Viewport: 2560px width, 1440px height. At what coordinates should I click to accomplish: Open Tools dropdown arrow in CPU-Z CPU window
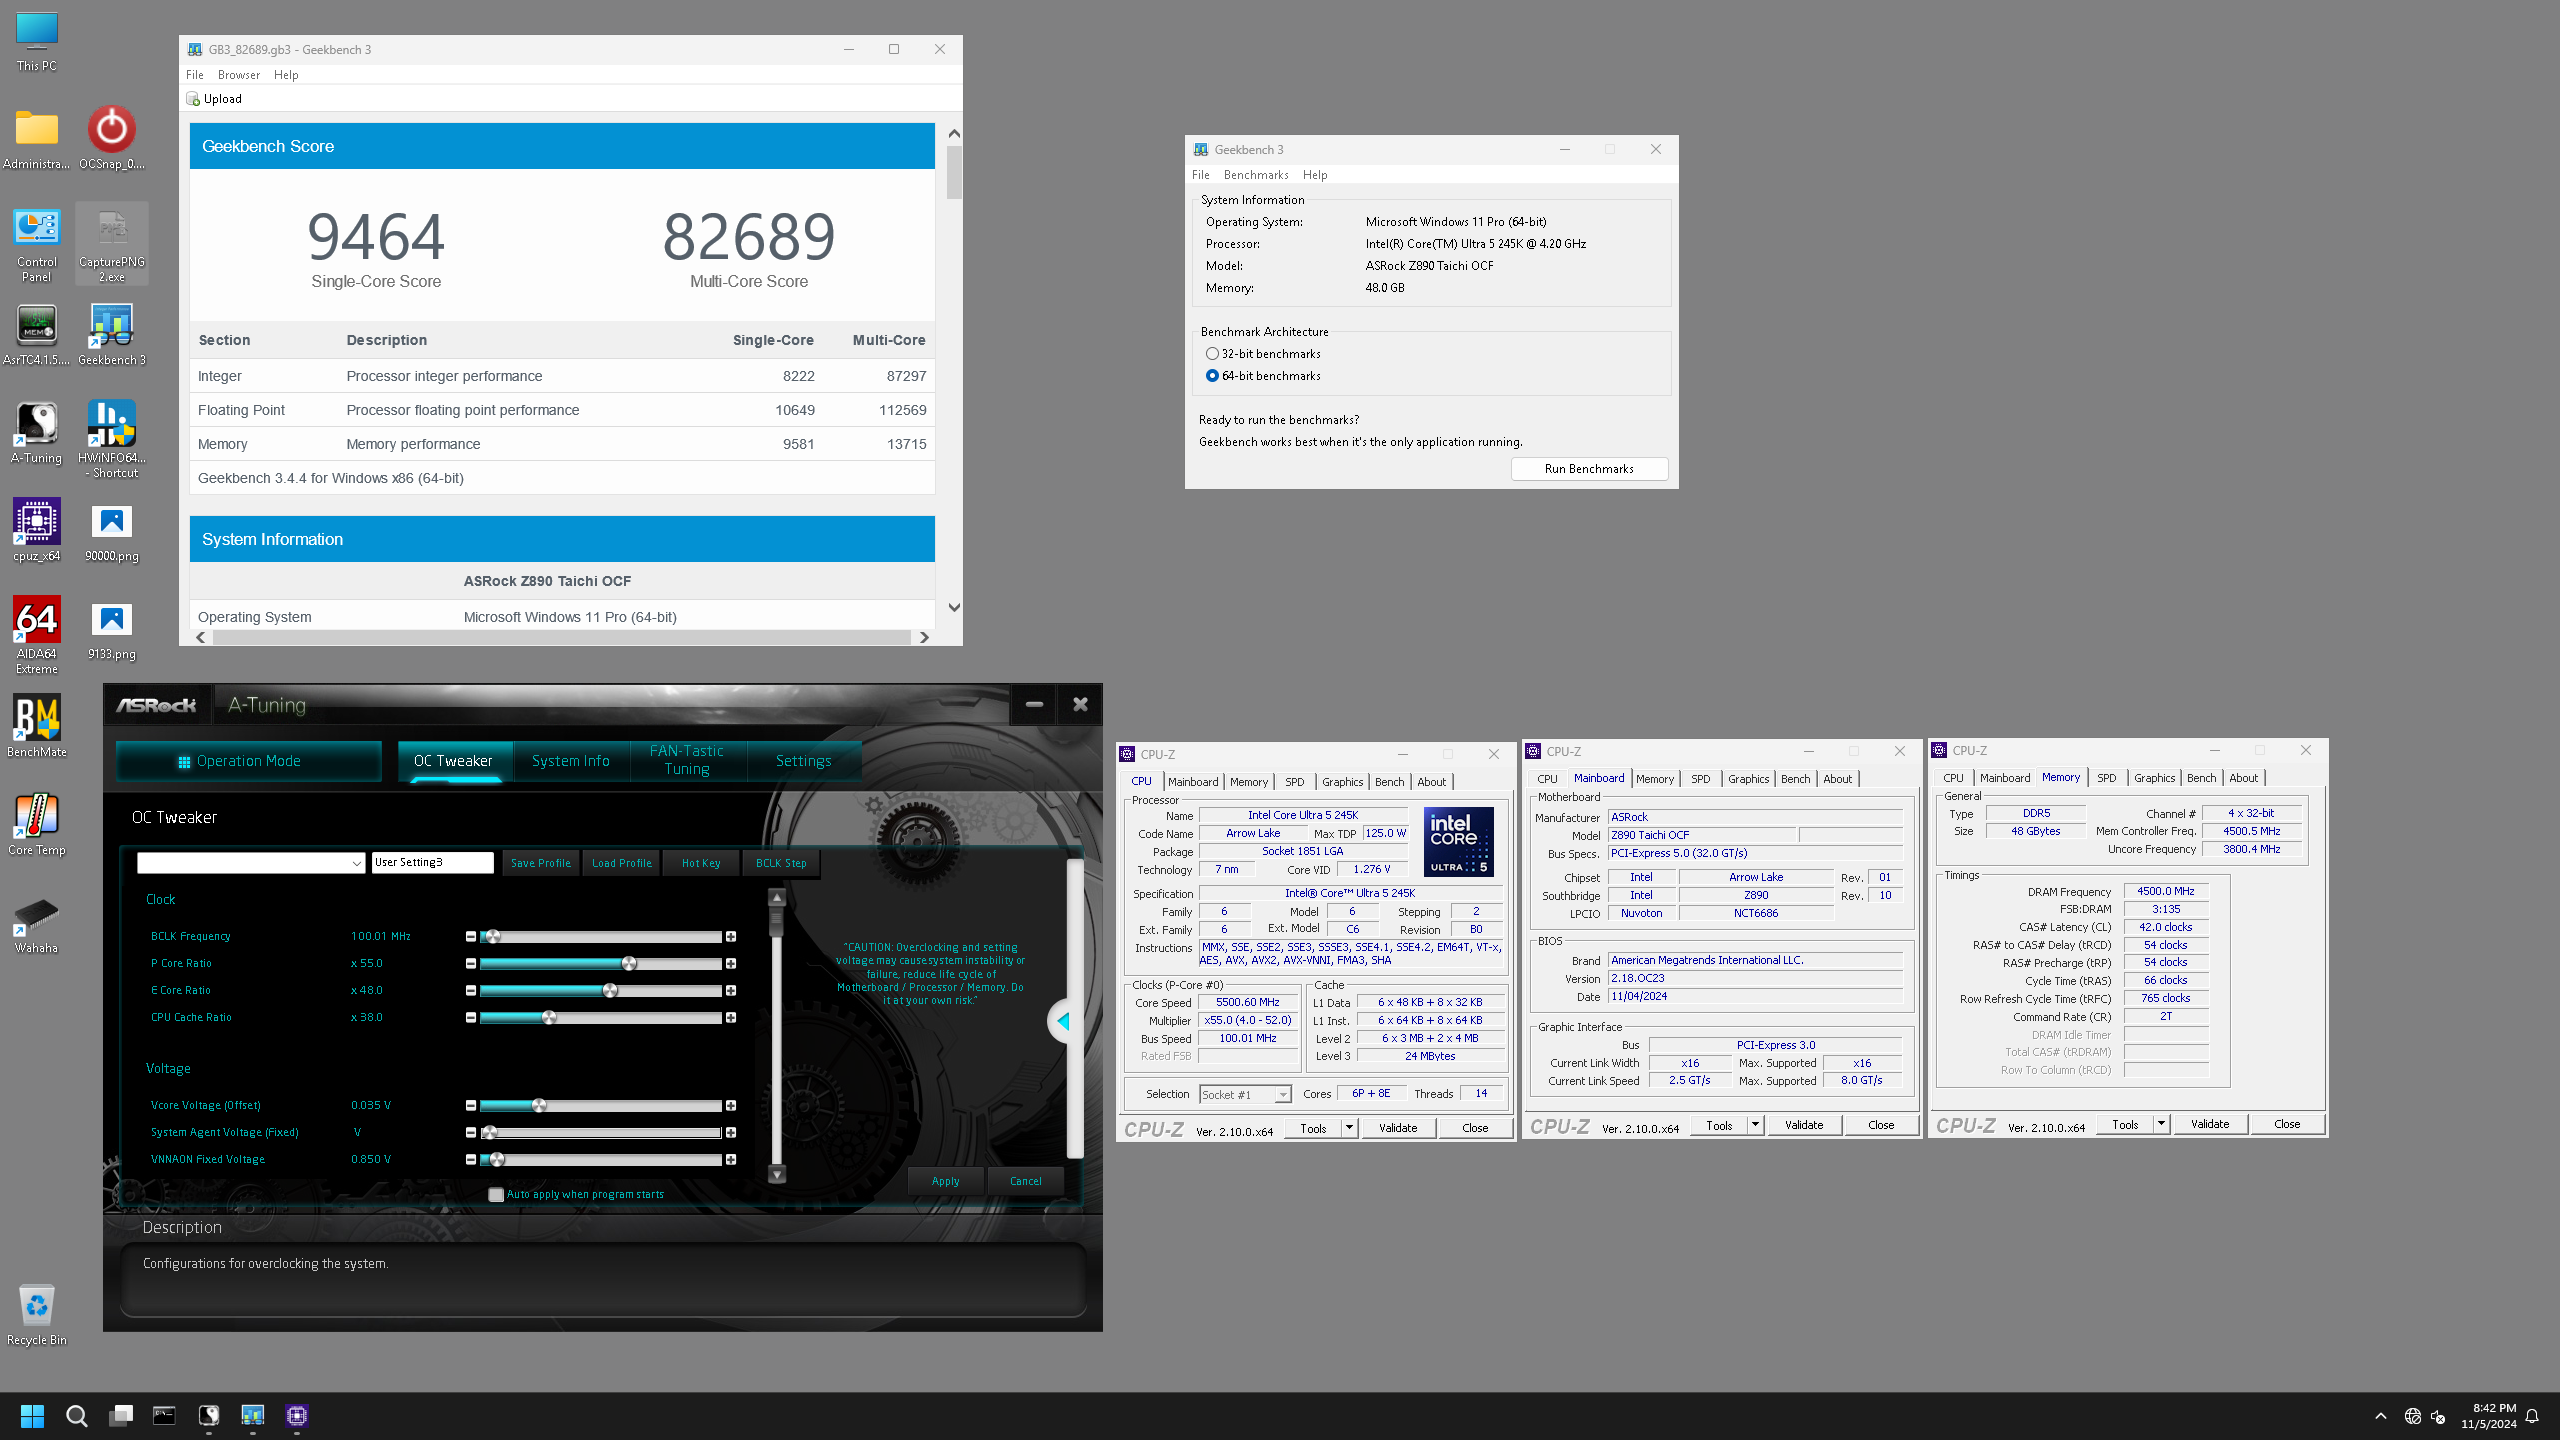pos(1348,1128)
